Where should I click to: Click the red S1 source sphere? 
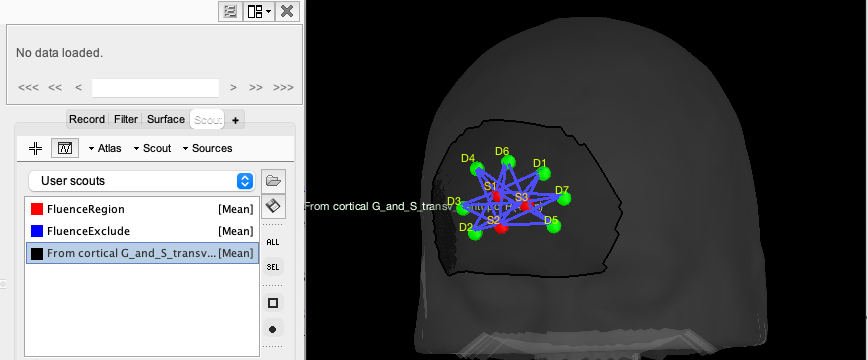click(x=497, y=196)
